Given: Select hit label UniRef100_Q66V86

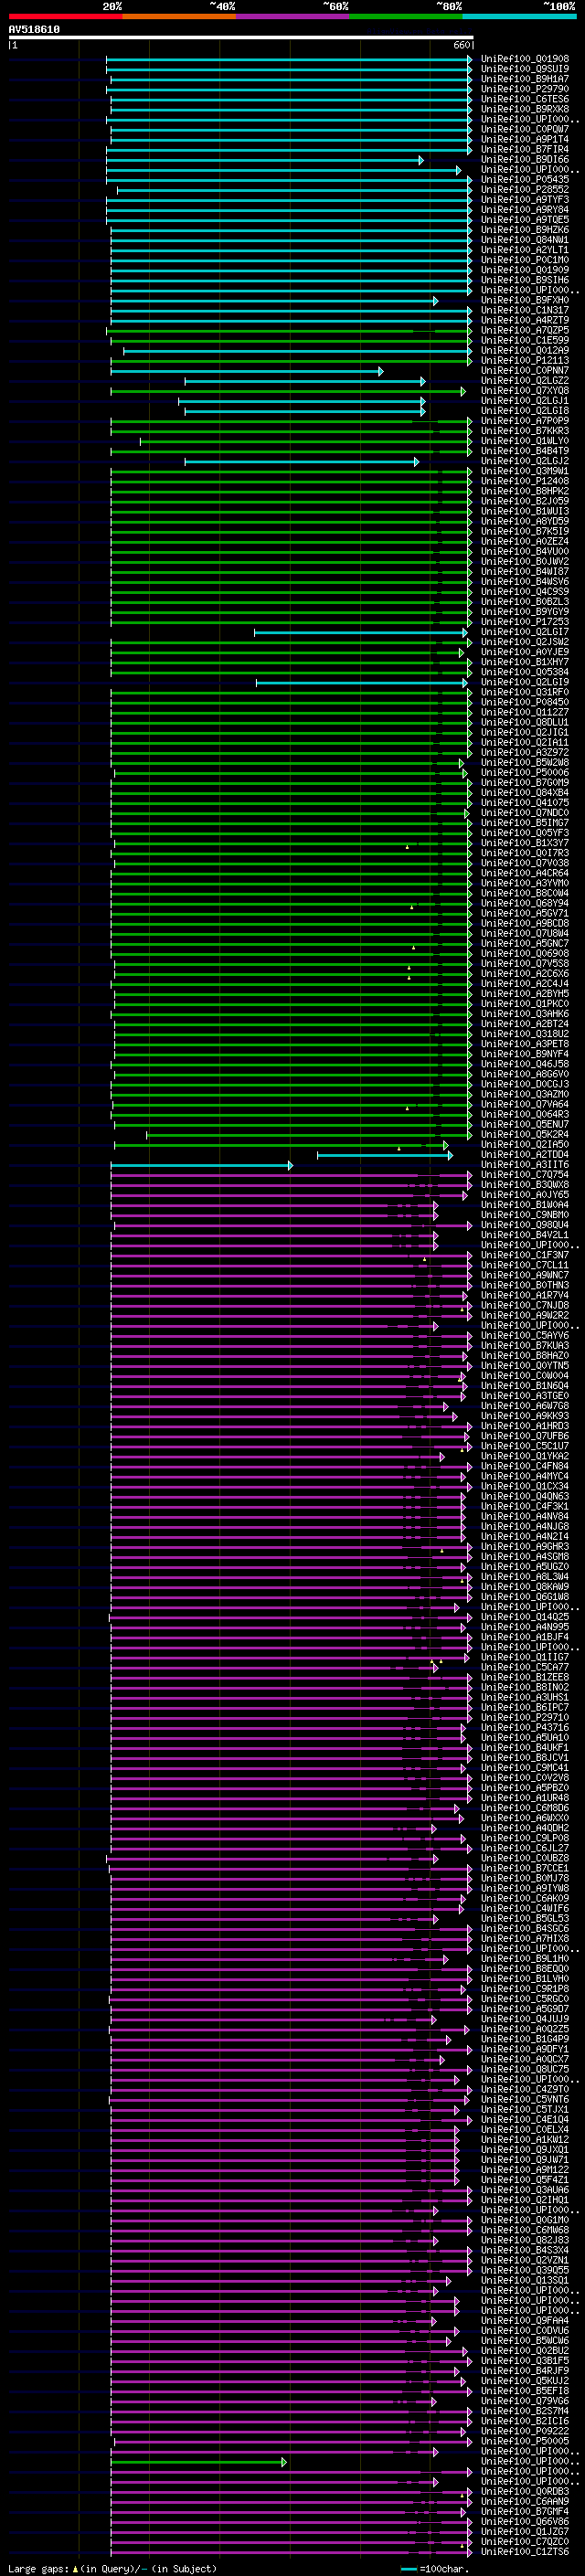Looking at the screenshot, I should pyautogui.click(x=524, y=2522).
